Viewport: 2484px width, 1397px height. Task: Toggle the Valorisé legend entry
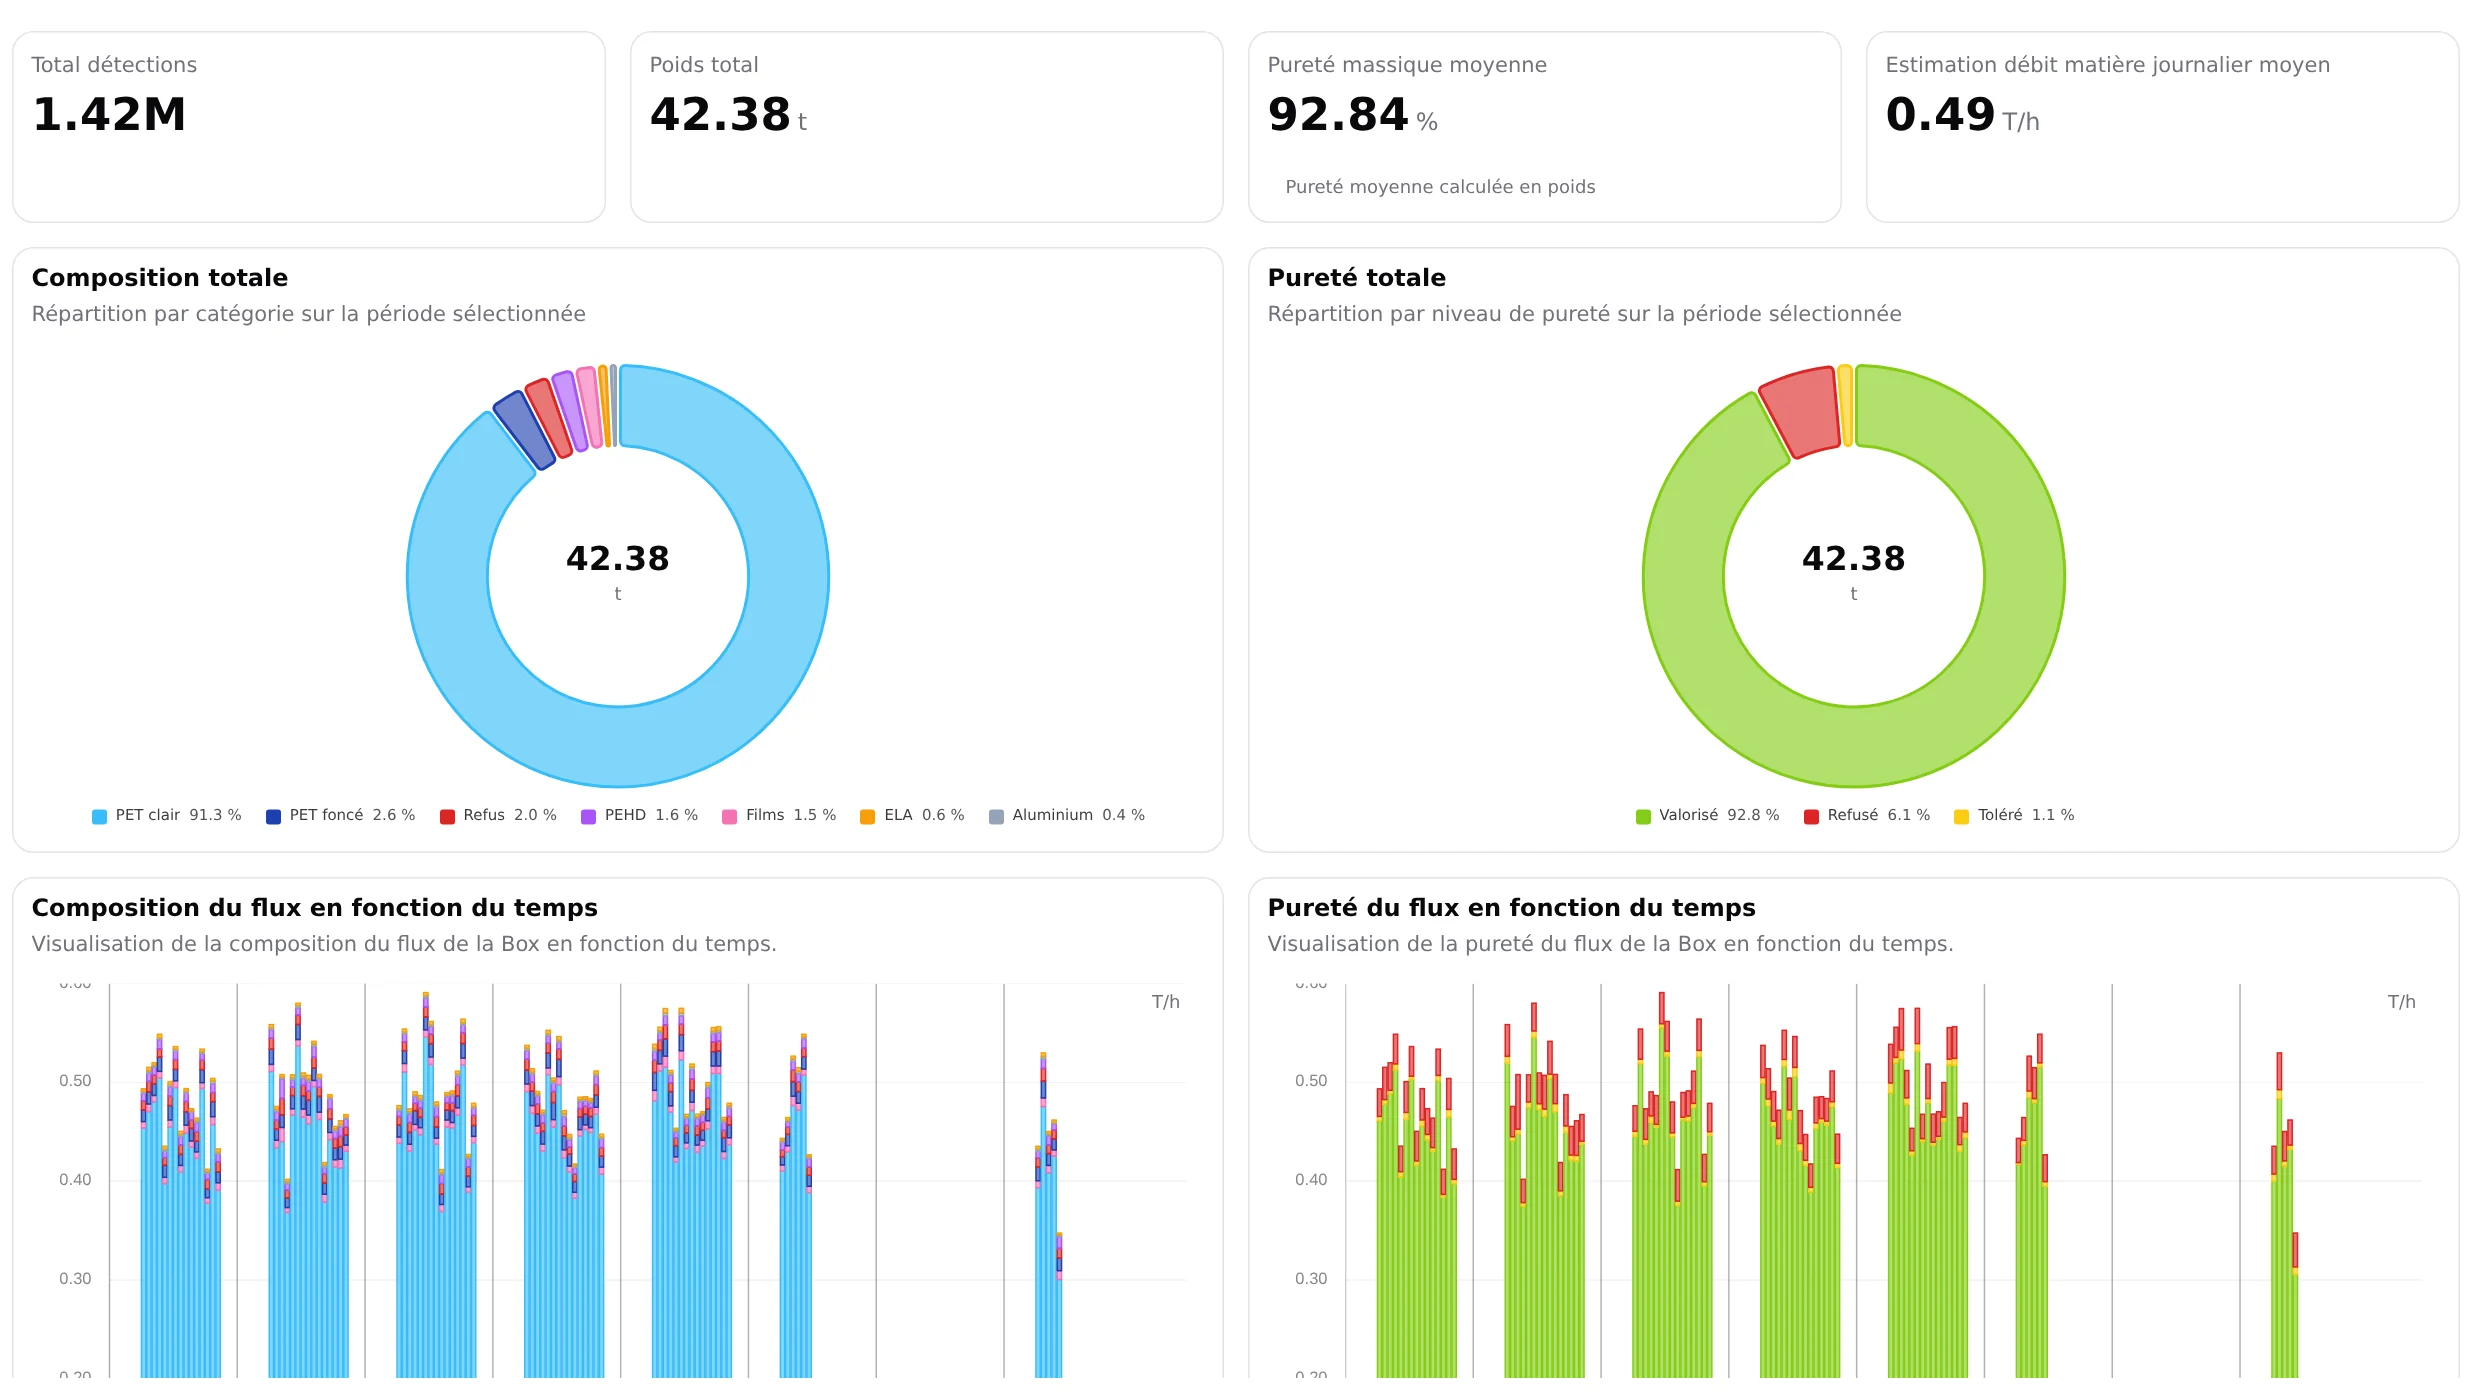tap(1708, 815)
